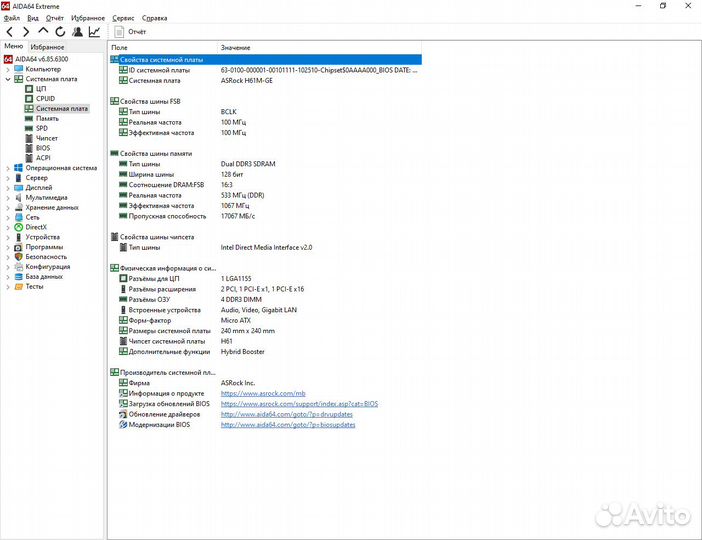Expand the Сервер tree node

coord(8,178)
